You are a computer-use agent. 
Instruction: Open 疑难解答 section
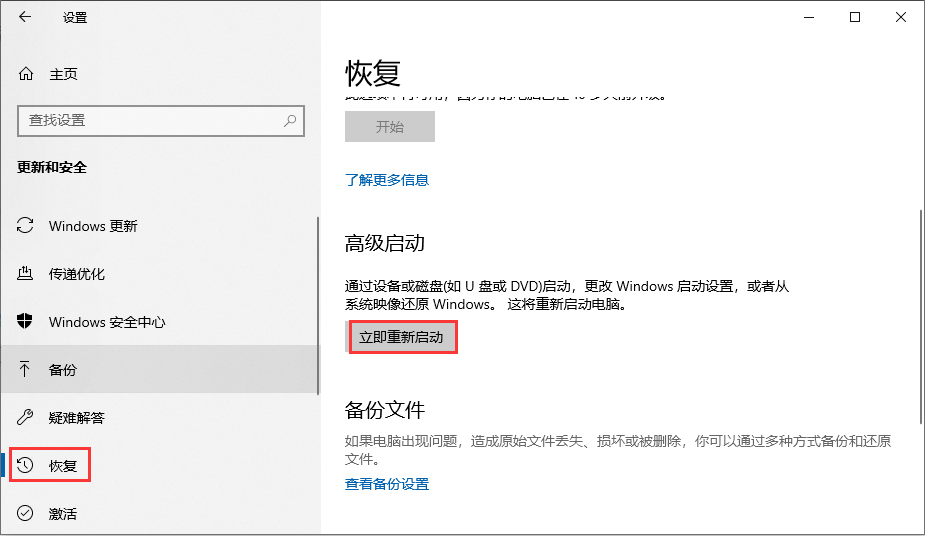point(159,417)
